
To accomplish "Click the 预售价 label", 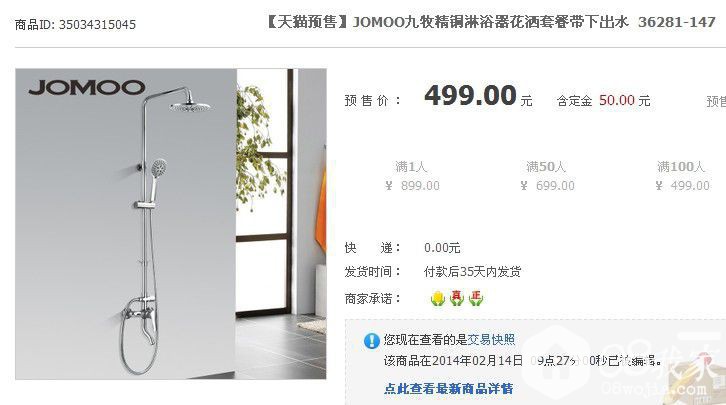I will 372,100.
